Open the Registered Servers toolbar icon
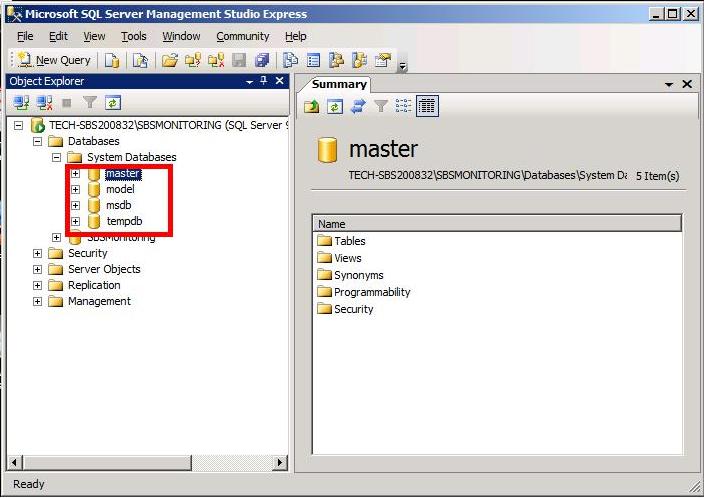 pos(290,60)
